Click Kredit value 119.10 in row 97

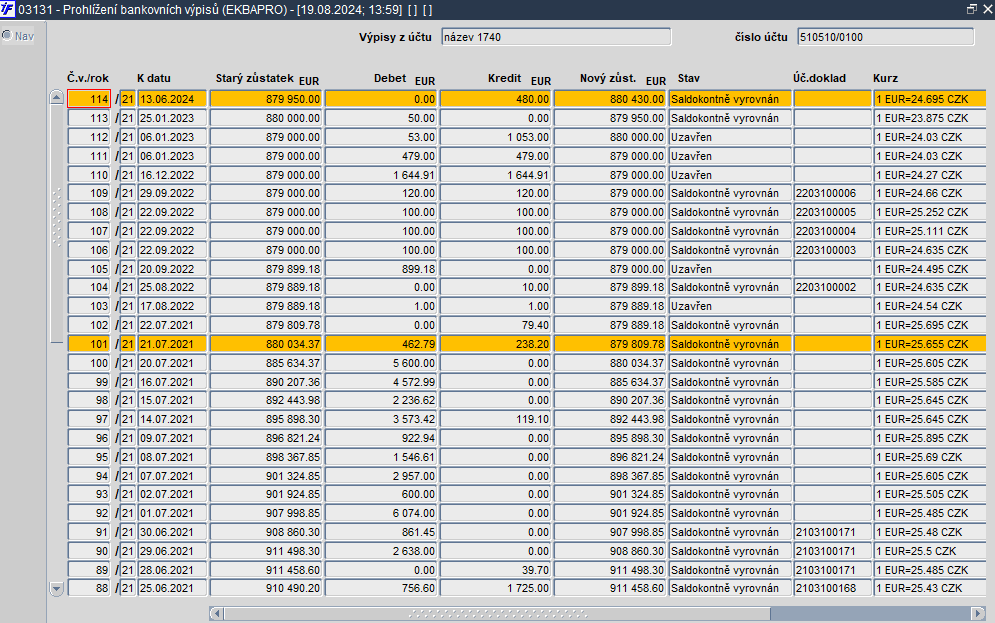(x=496, y=419)
